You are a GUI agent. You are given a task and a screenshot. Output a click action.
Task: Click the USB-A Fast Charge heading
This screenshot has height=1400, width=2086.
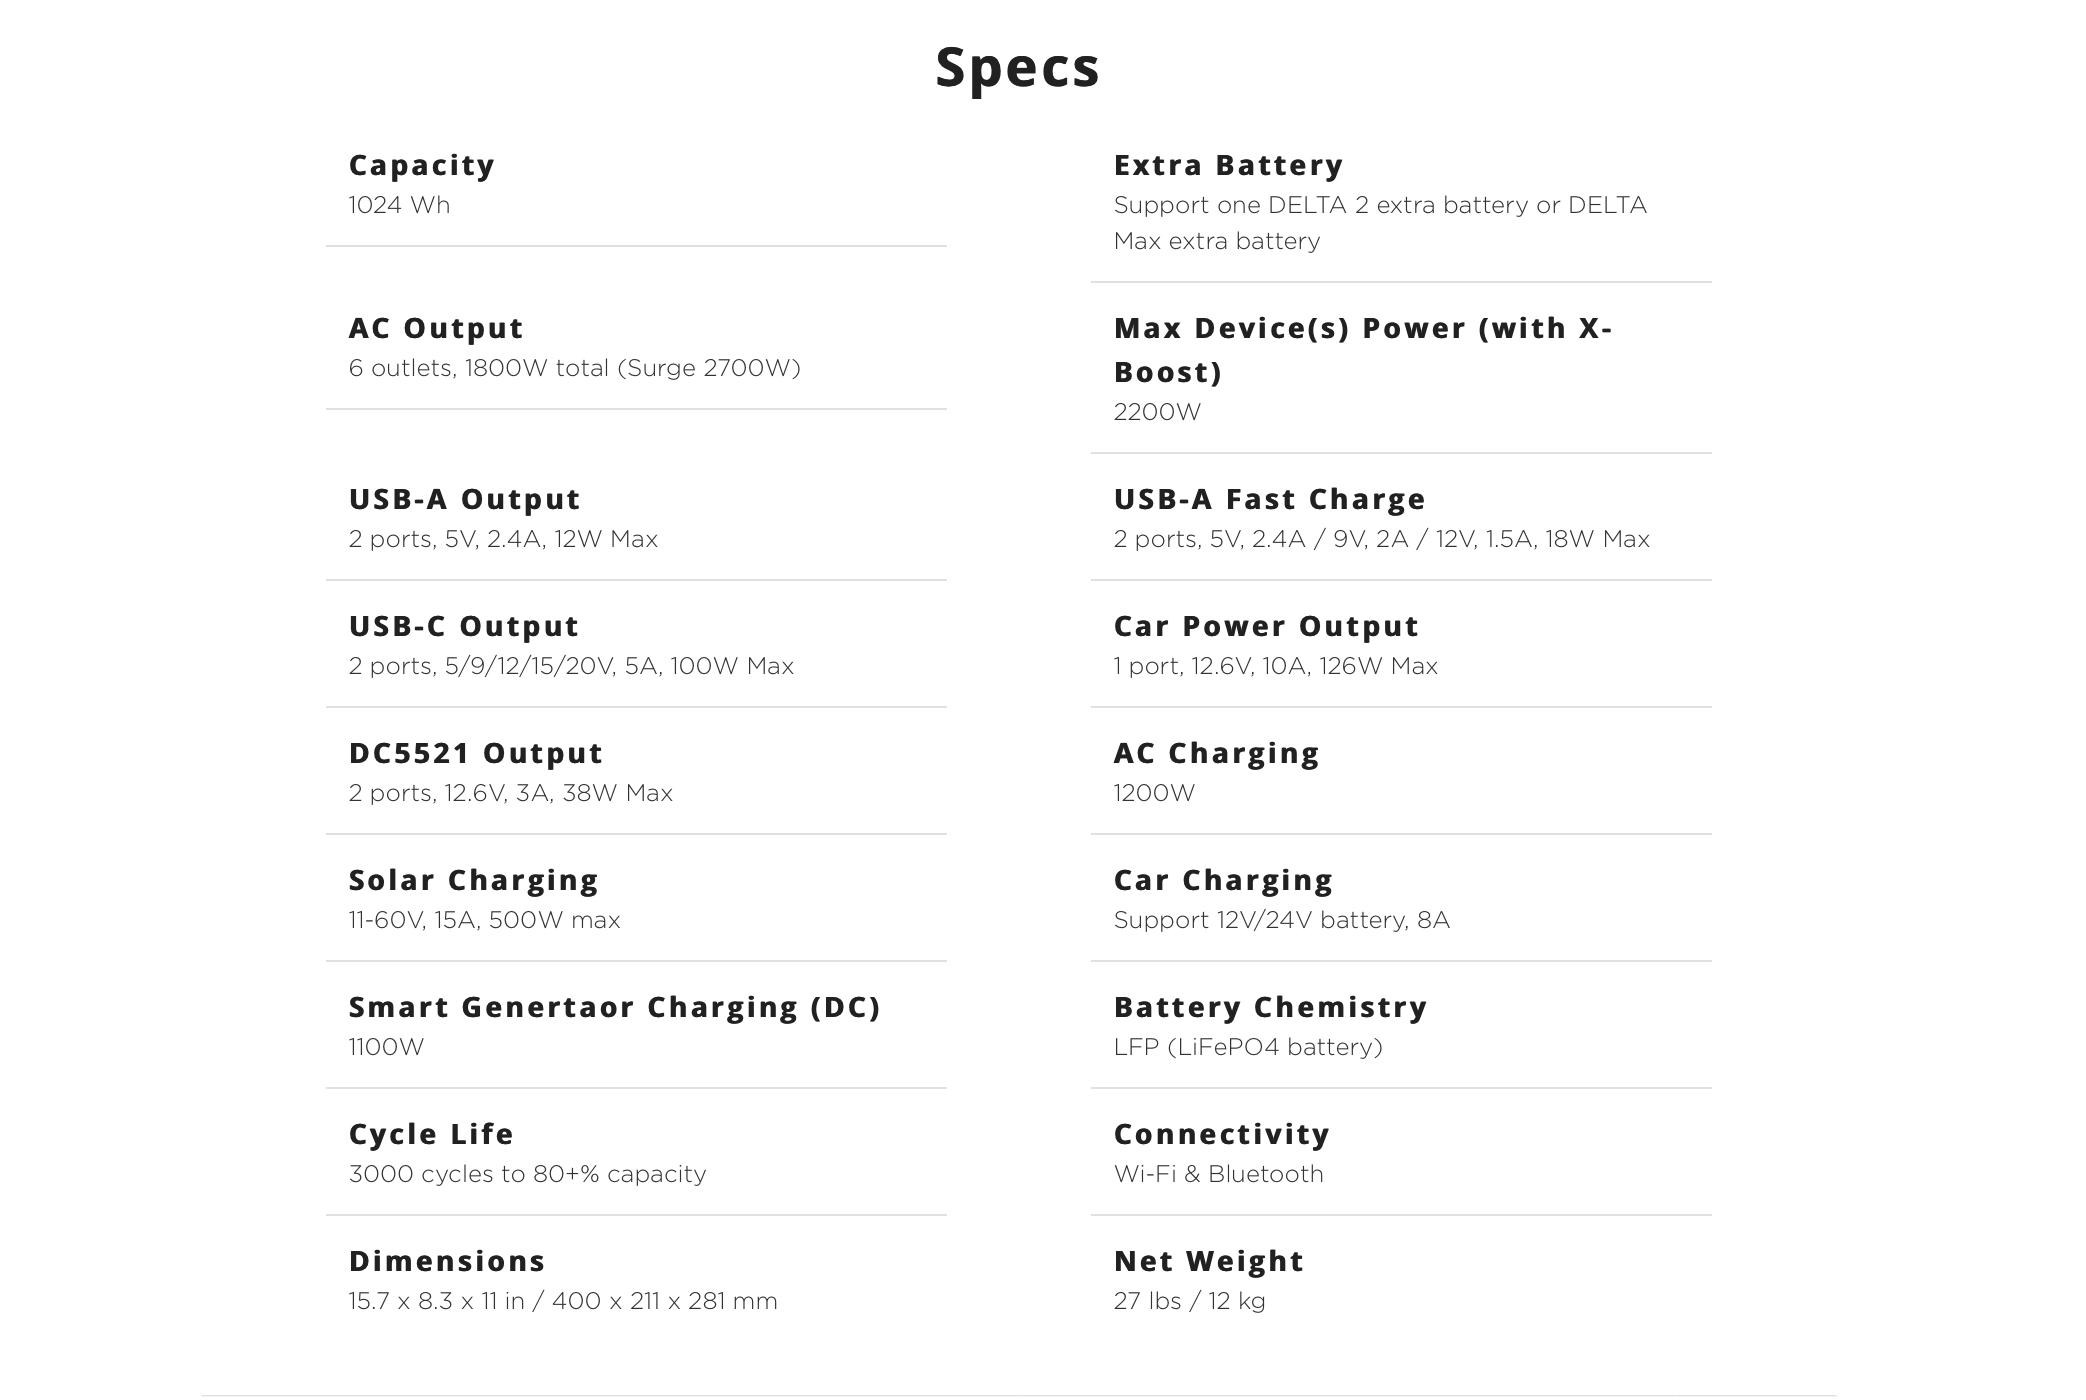[x=1270, y=499]
